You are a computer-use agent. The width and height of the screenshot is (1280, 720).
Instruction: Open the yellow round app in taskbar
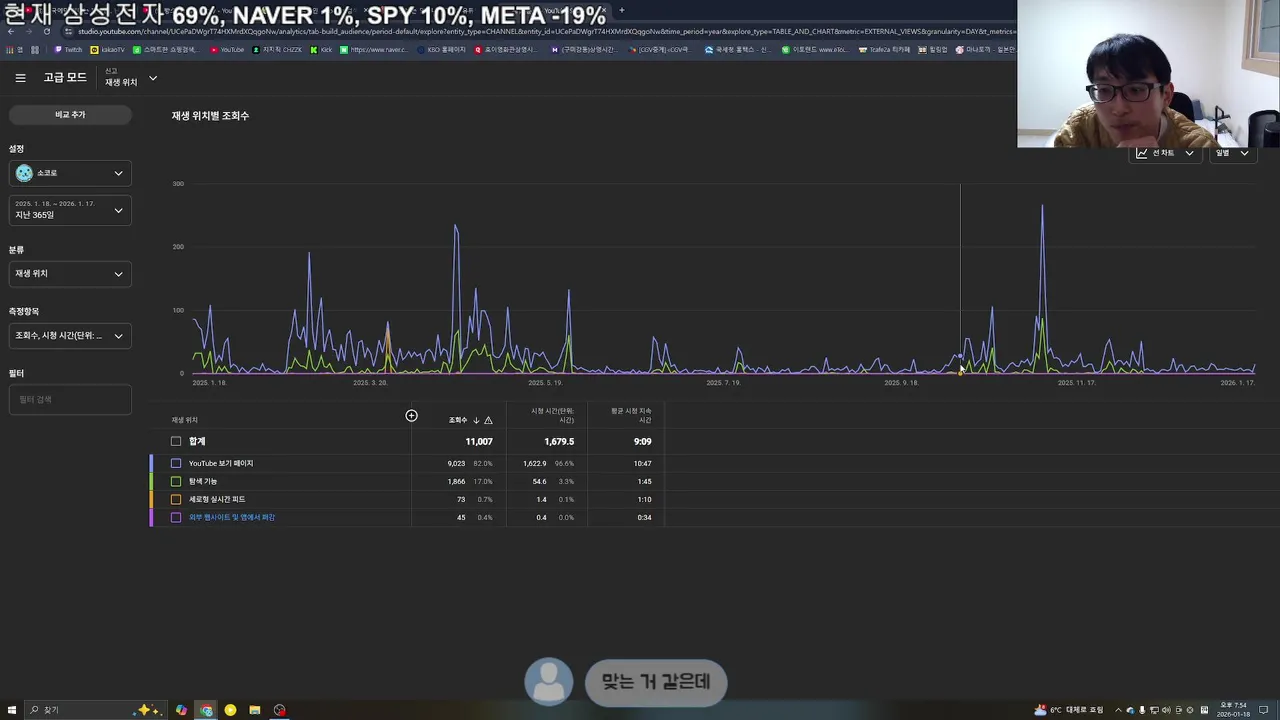coord(230,710)
